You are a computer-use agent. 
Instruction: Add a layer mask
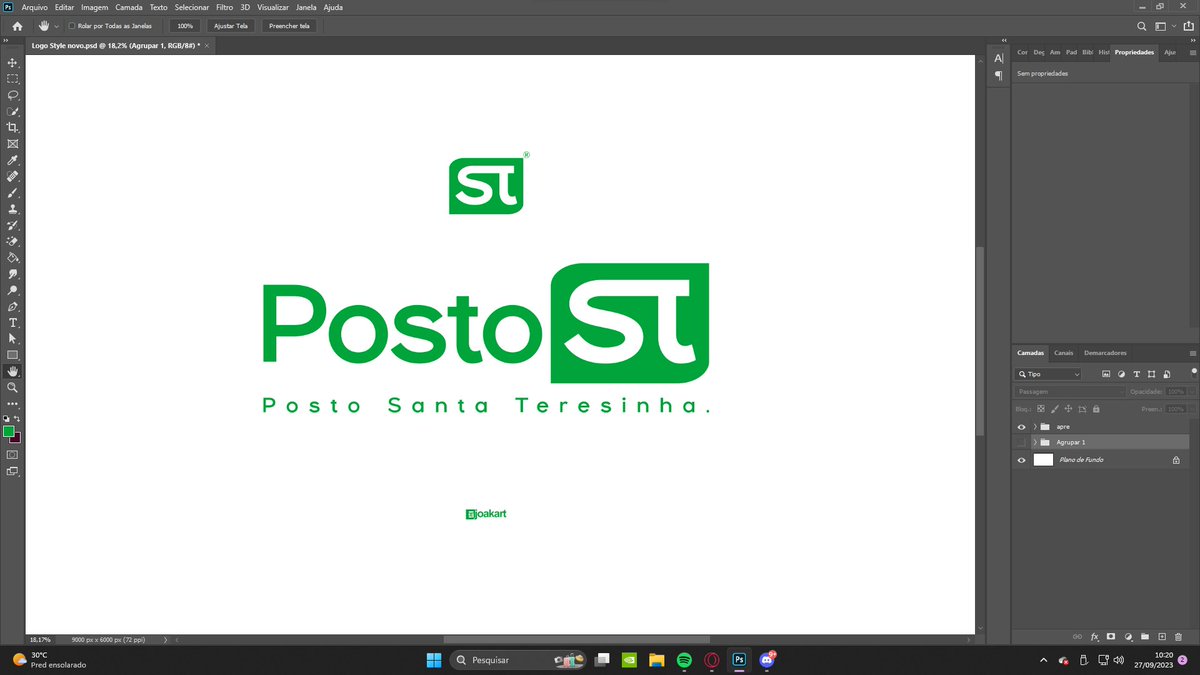point(1111,636)
